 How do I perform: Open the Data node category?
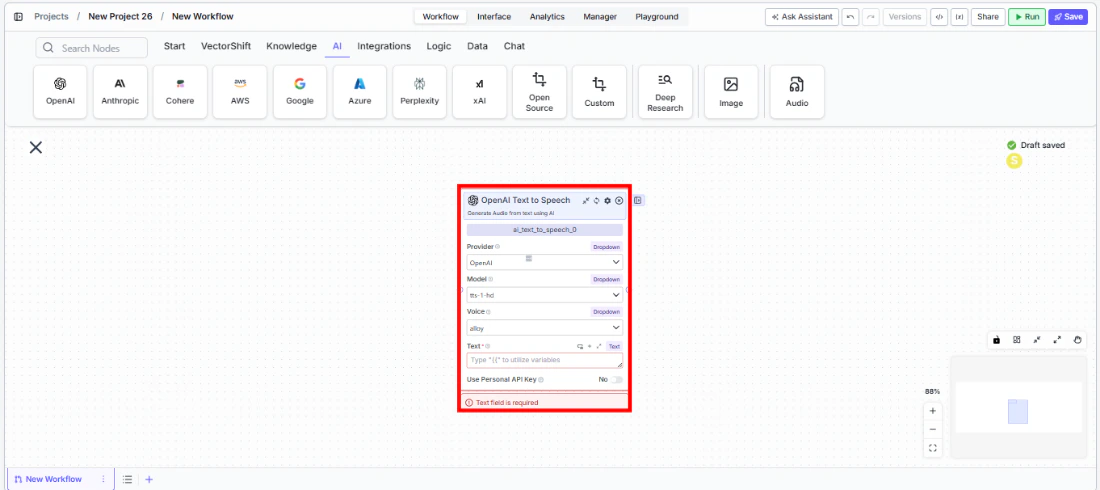(x=478, y=46)
